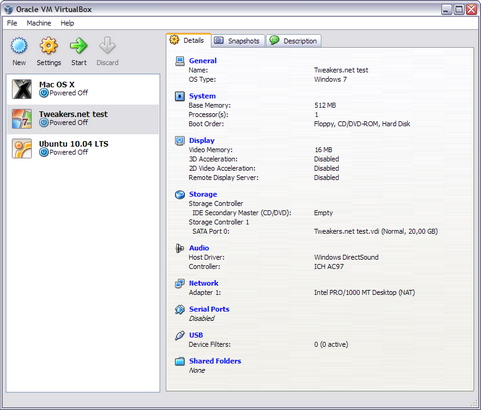Image resolution: width=481 pixels, height=410 pixels.
Task: Click the Host Driver value Windows DirectSound
Action: pos(346,257)
